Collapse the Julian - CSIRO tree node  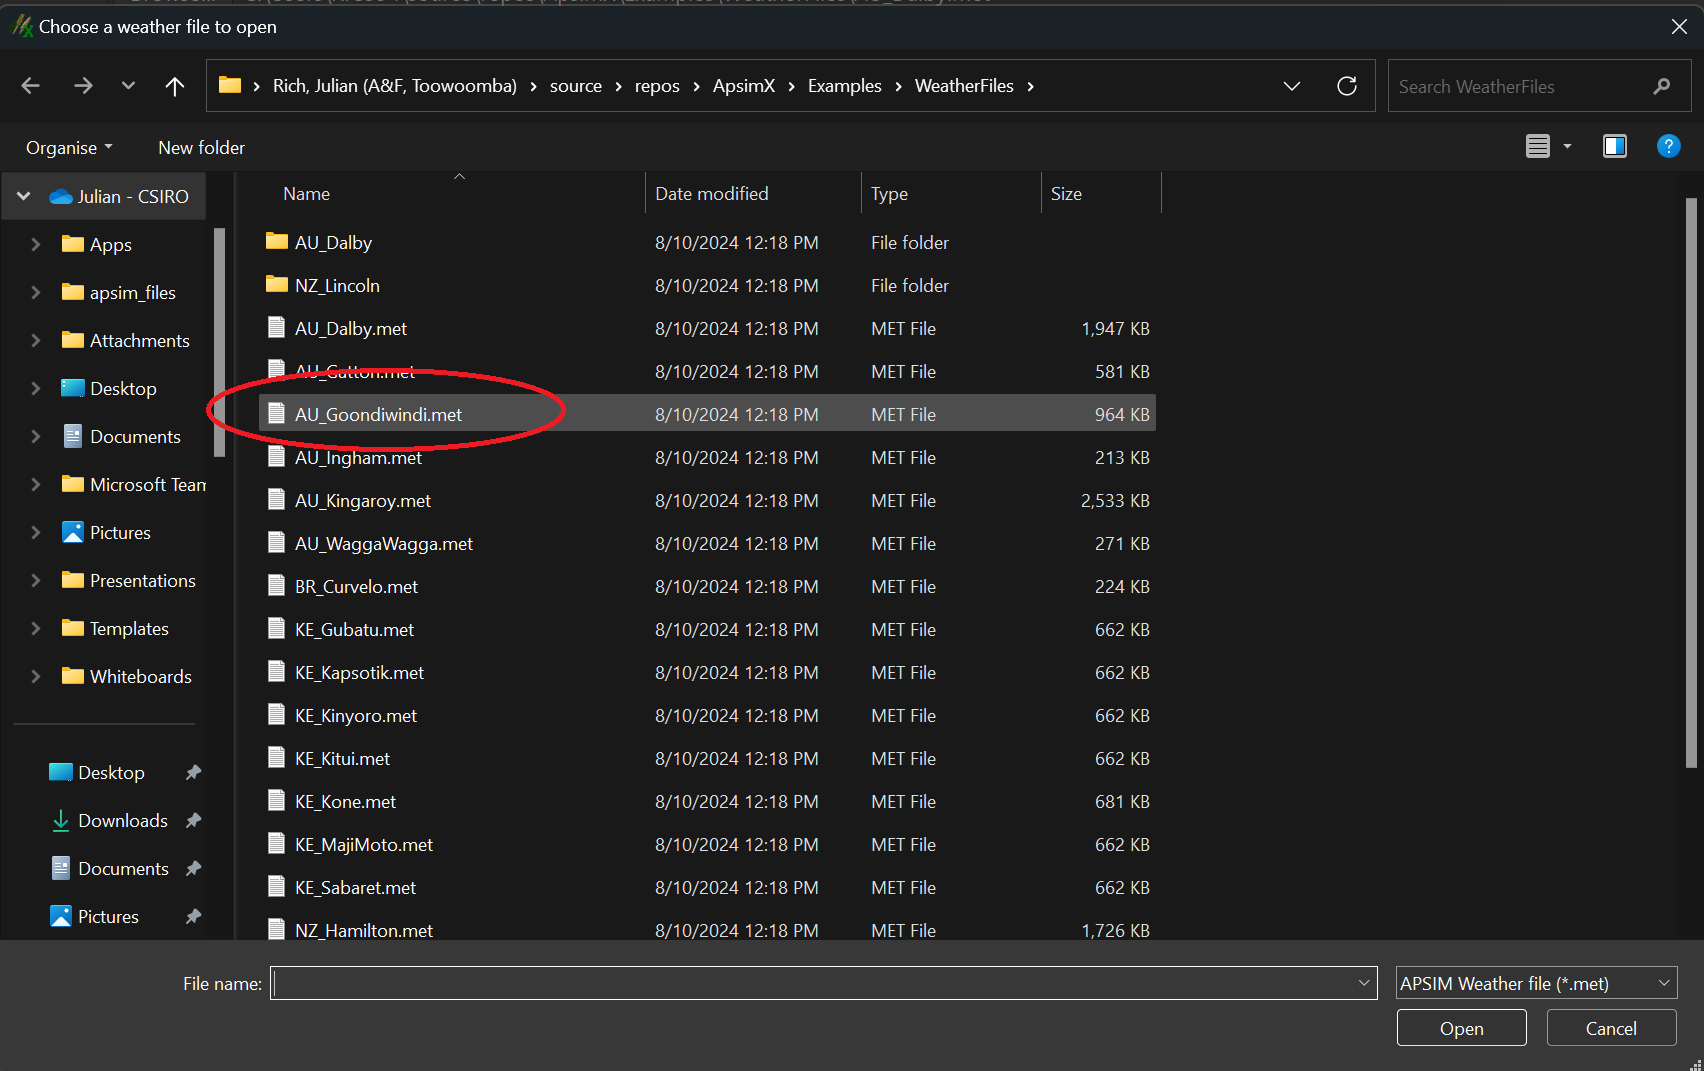click(x=24, y=196)
